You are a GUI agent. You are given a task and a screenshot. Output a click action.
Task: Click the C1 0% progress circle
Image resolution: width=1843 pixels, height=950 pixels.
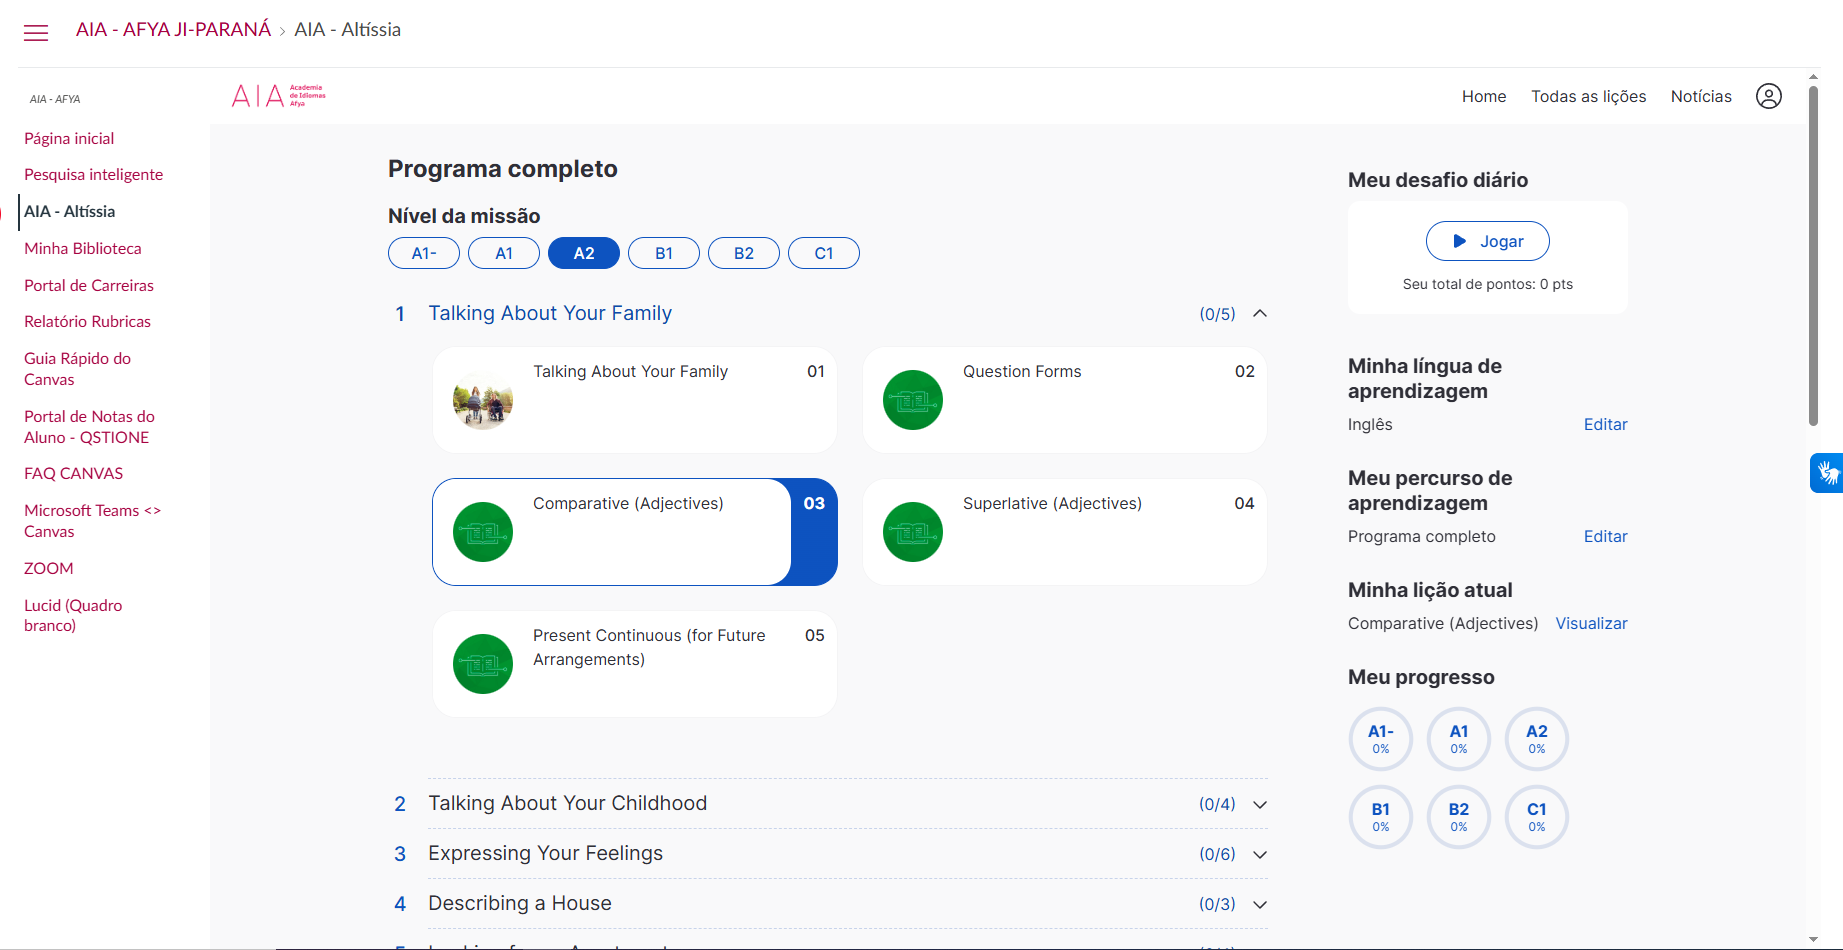tap(1536, 817)
